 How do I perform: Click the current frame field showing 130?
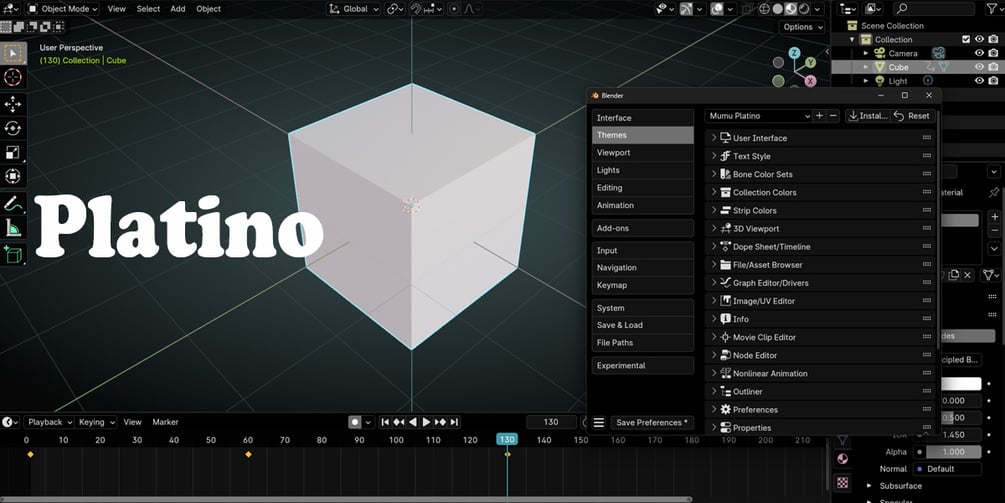(551, 422)
